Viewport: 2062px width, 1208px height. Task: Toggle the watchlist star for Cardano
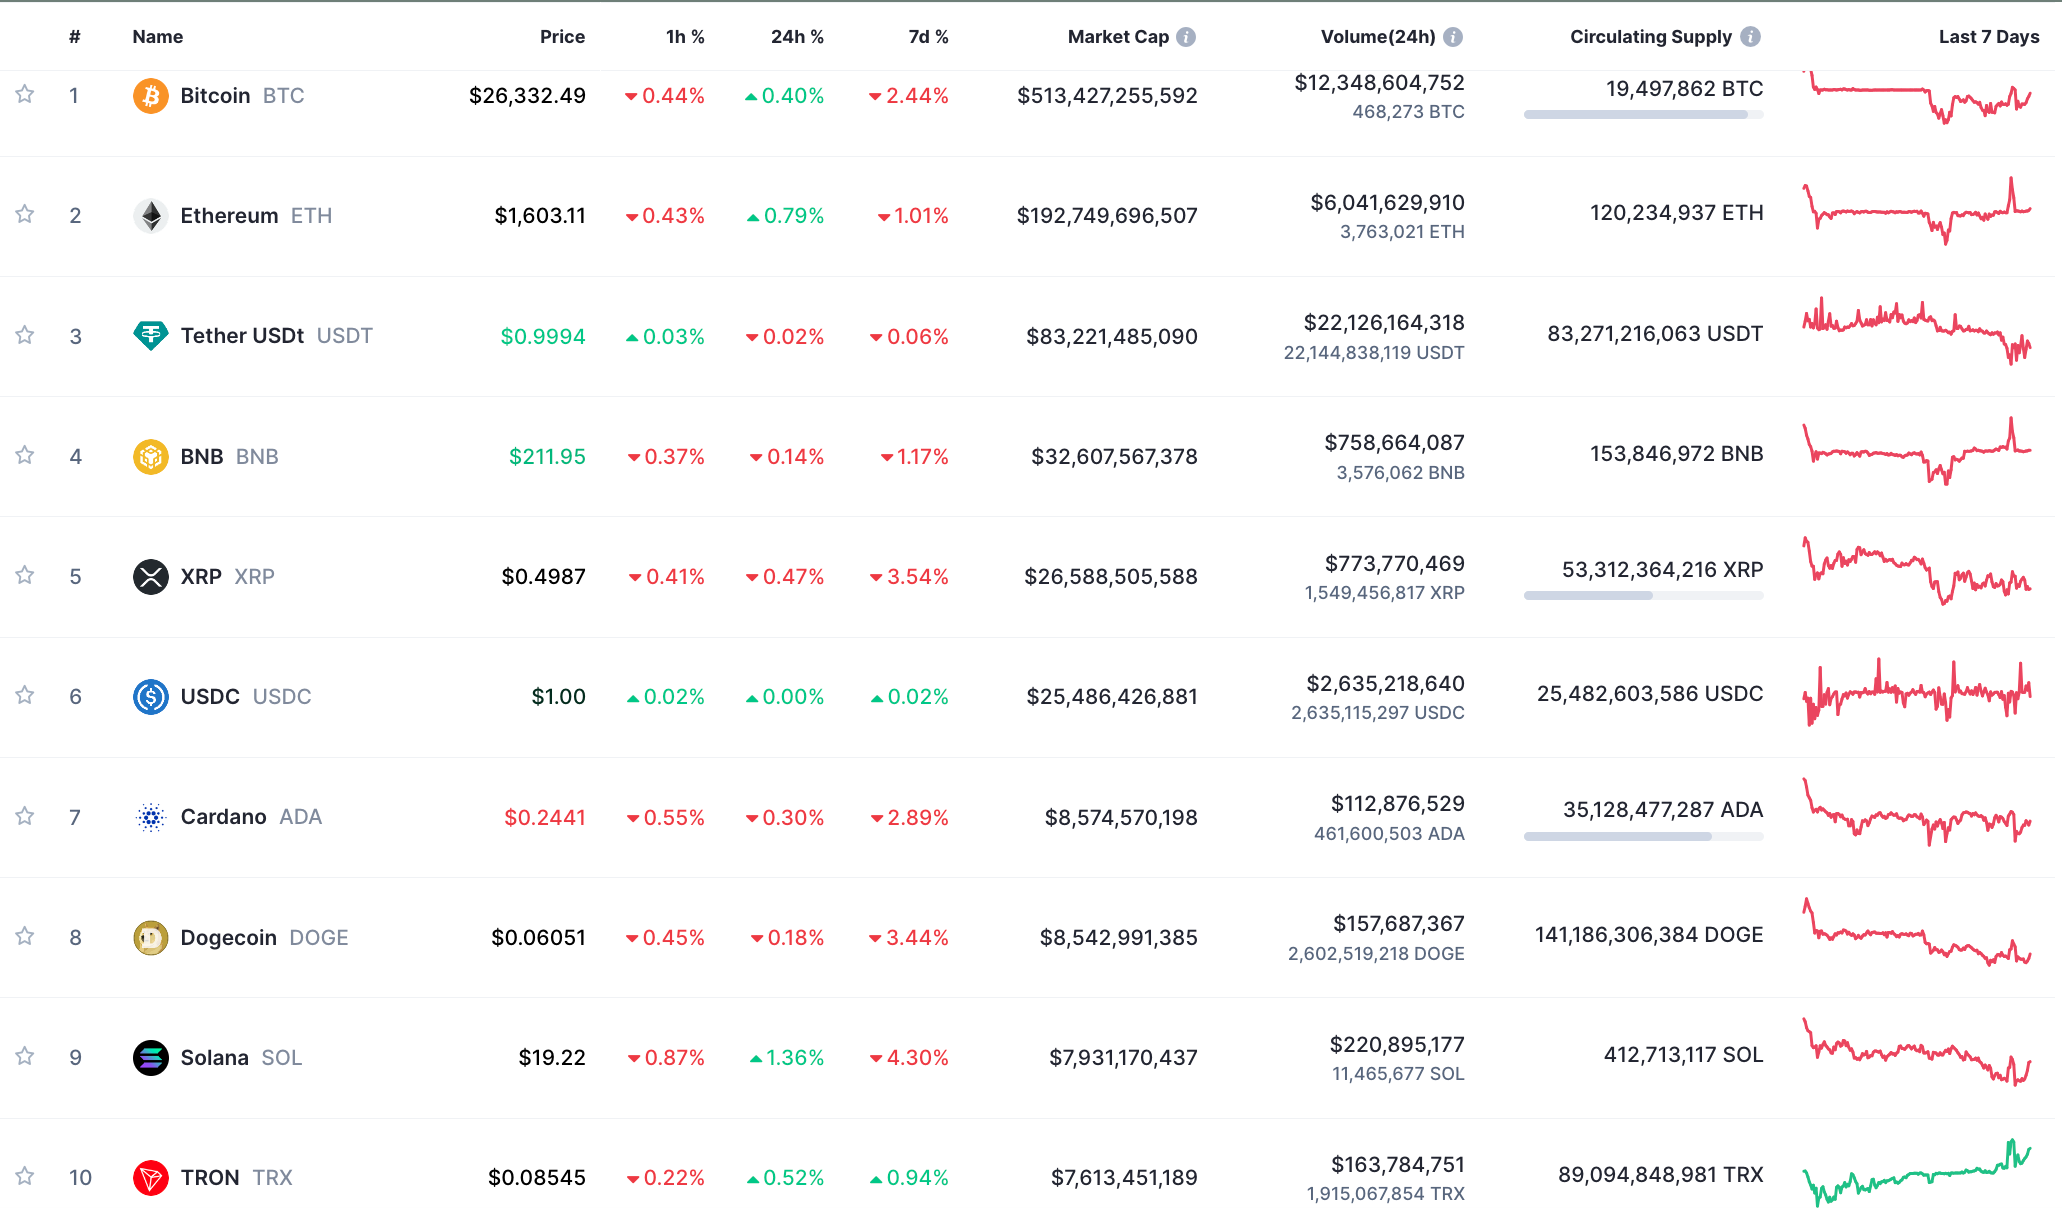click(x=25, y=817)
